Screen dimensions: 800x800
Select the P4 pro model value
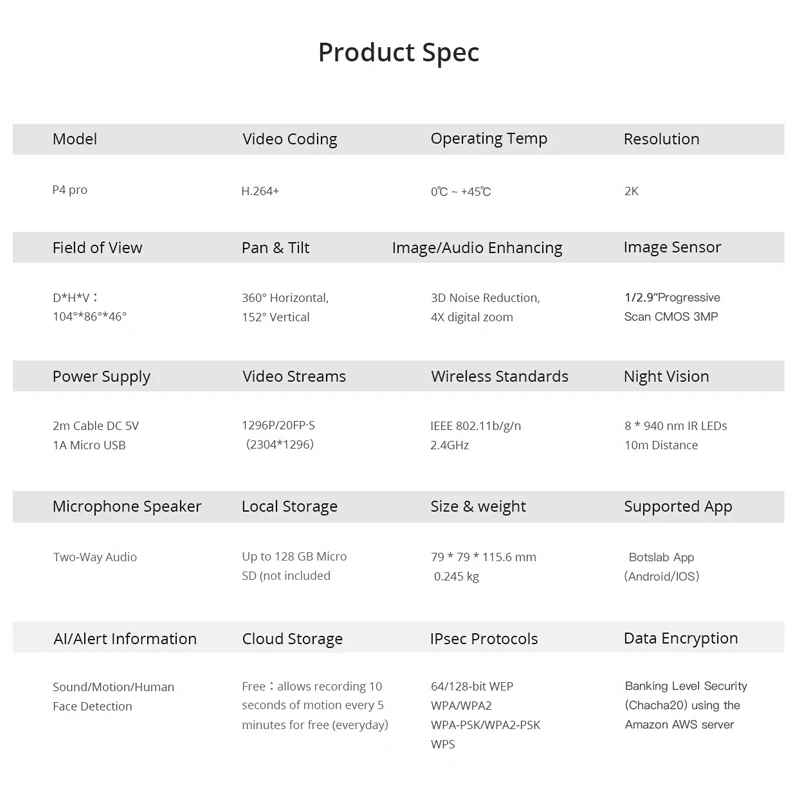point(70,190)
